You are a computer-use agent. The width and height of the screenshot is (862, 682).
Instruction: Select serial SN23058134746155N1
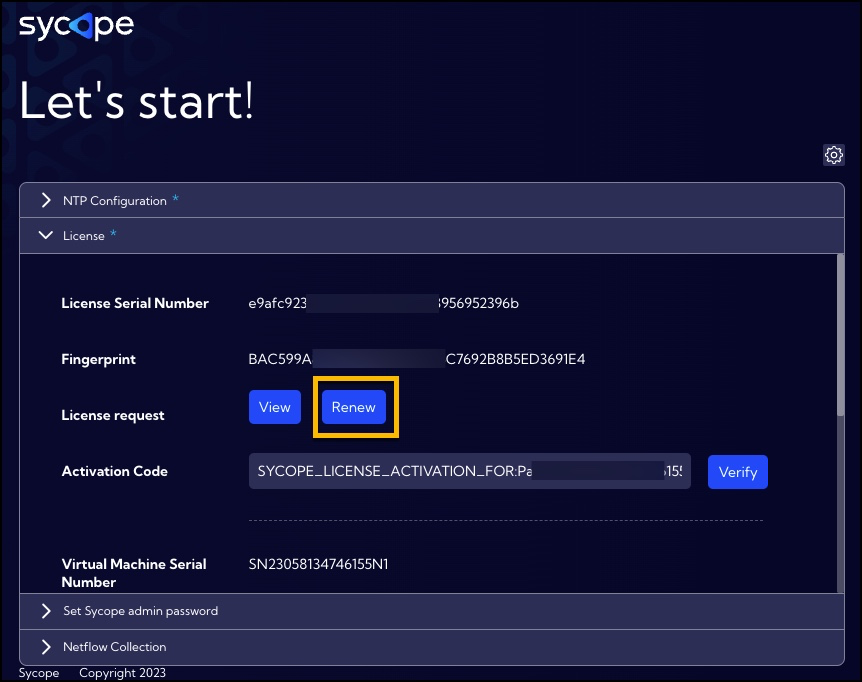(x=318, y=564)
